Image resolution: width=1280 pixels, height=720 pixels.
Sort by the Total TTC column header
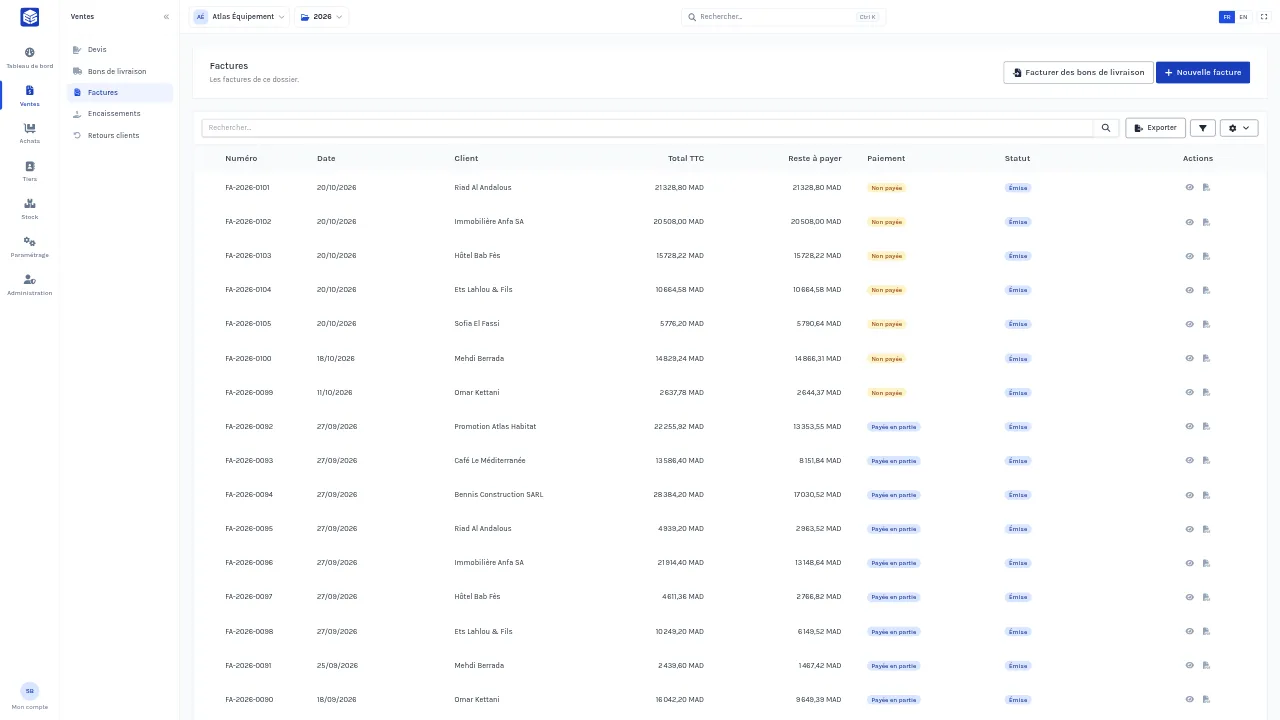click(x=686, y=158)
